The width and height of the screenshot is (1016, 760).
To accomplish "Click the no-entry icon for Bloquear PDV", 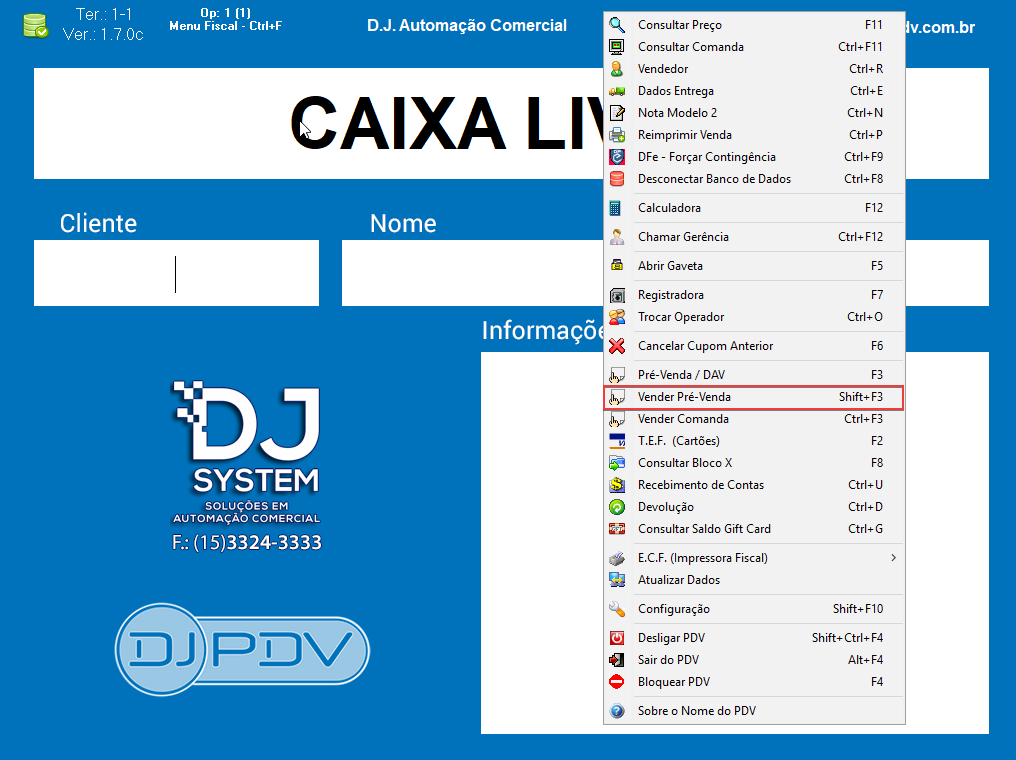I will click(x=617, y=682).
